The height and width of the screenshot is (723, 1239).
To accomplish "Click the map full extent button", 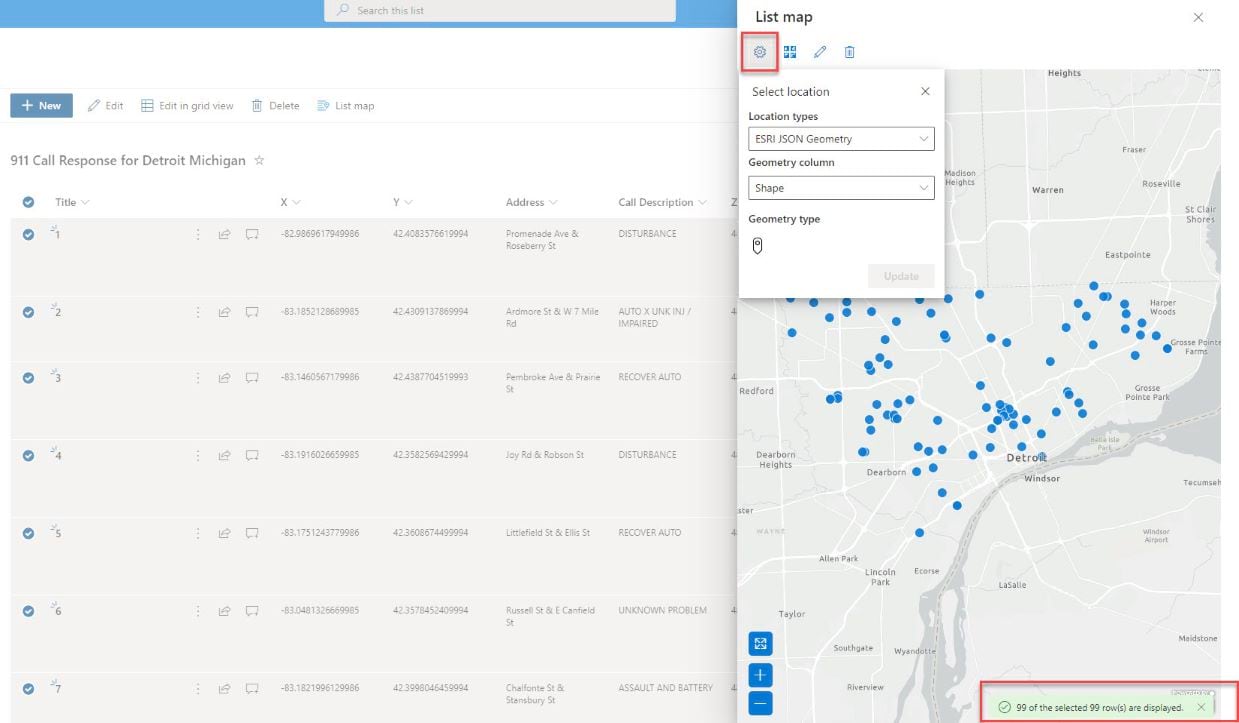I will pos(761,644).
